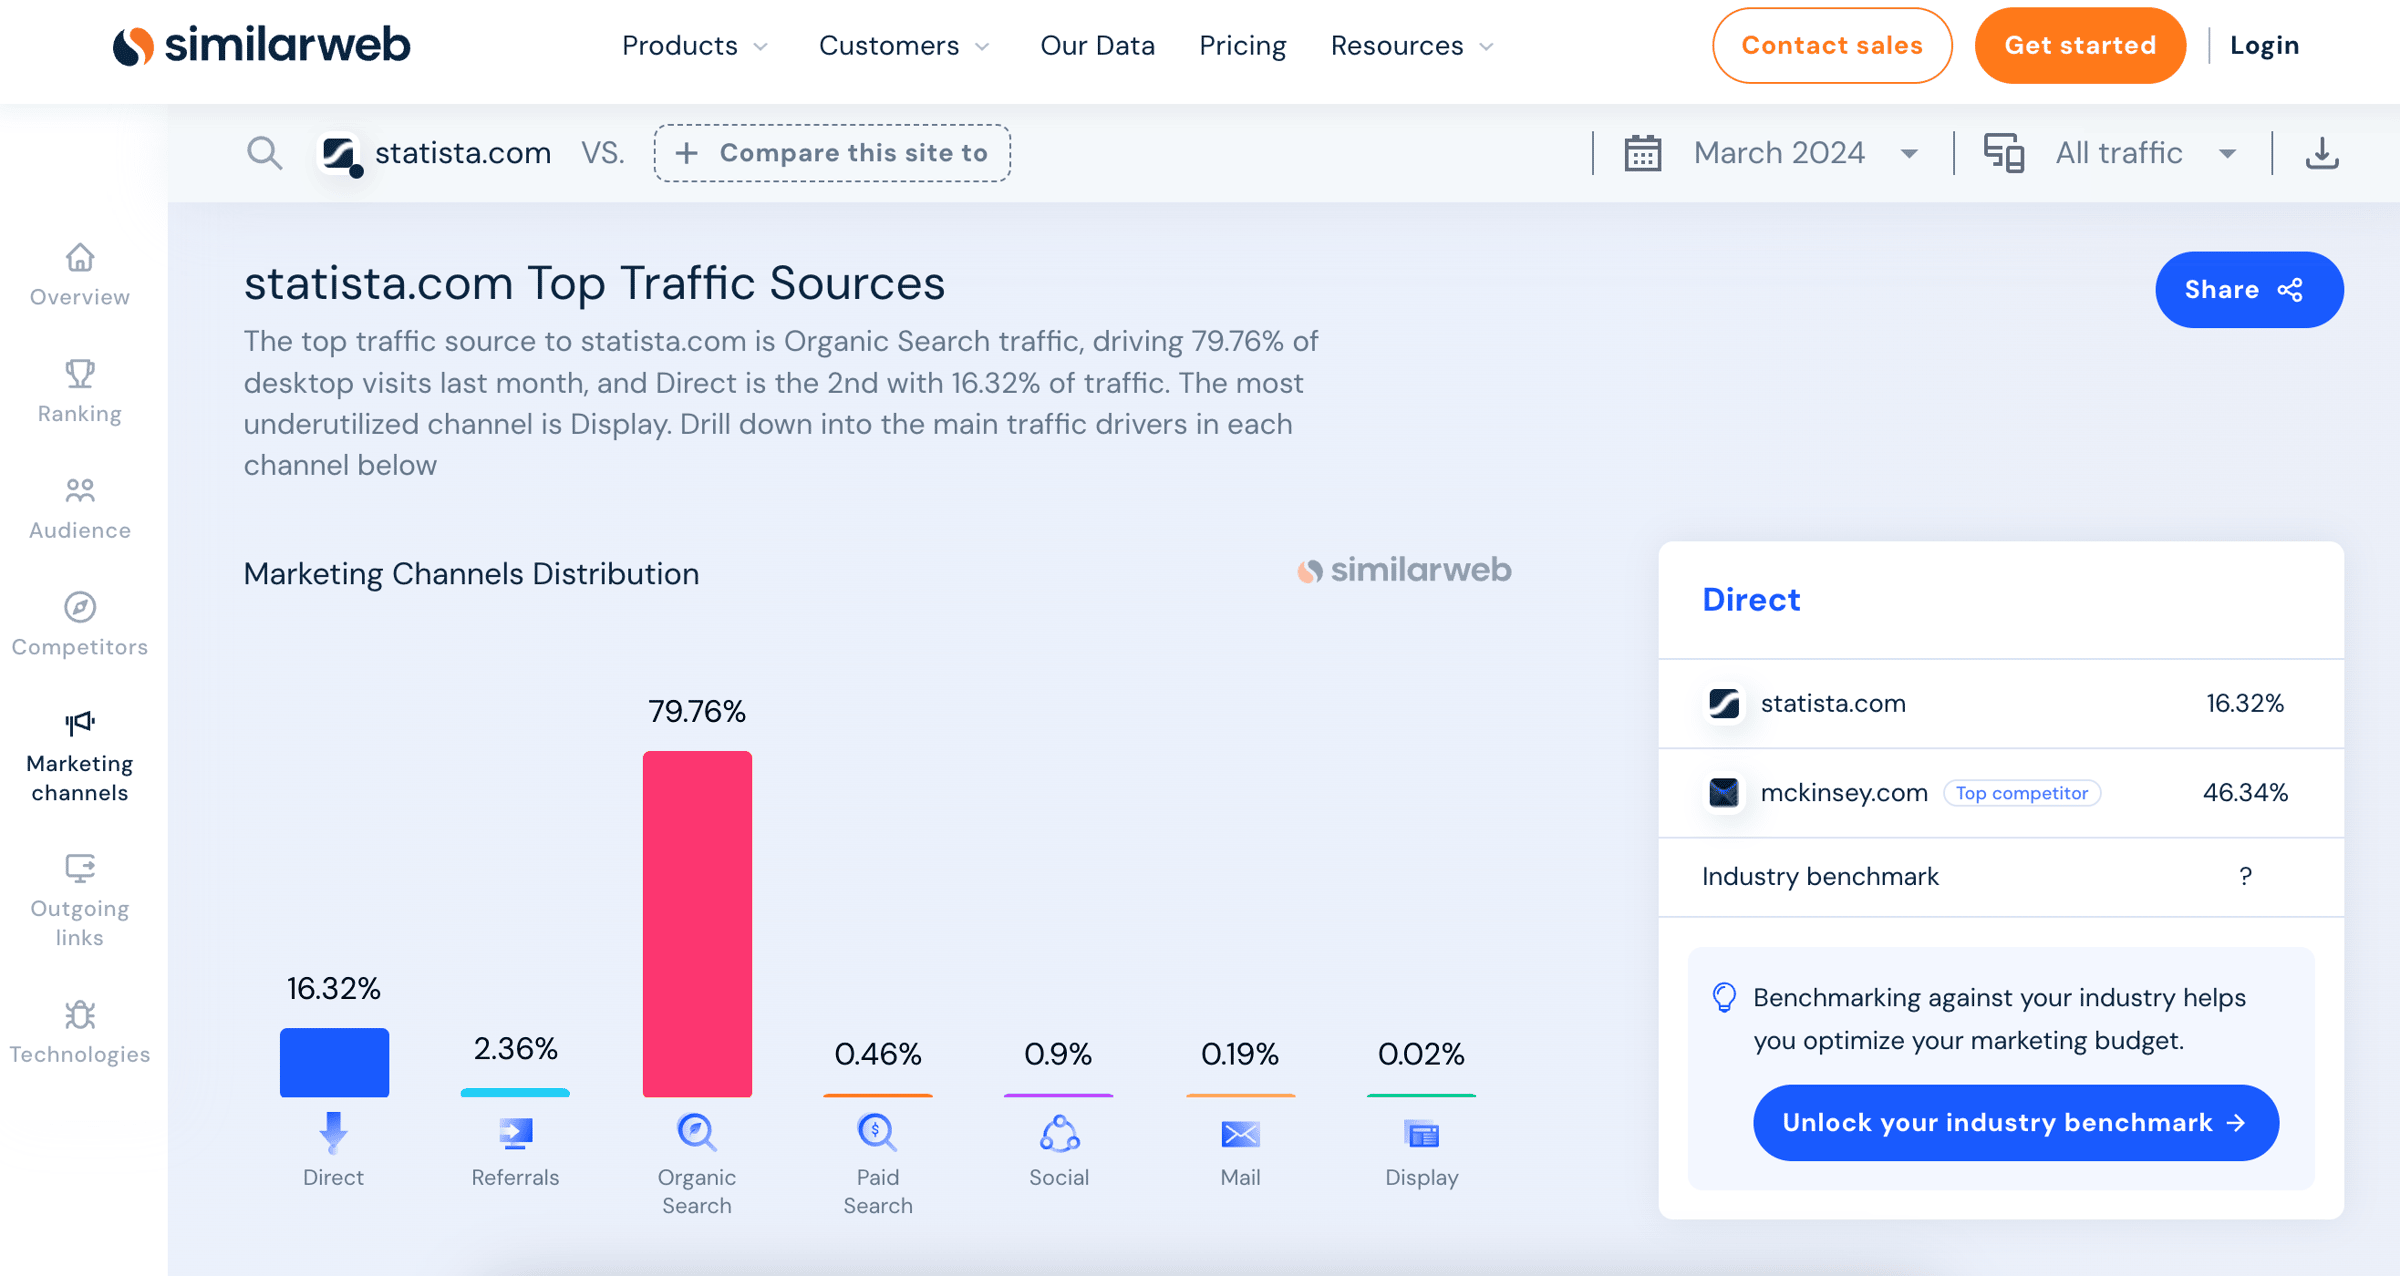Viewport: 2400px width, 1276px height.
Task: Click the Mail envelope channel icon
Action: click(1240, 1134)
